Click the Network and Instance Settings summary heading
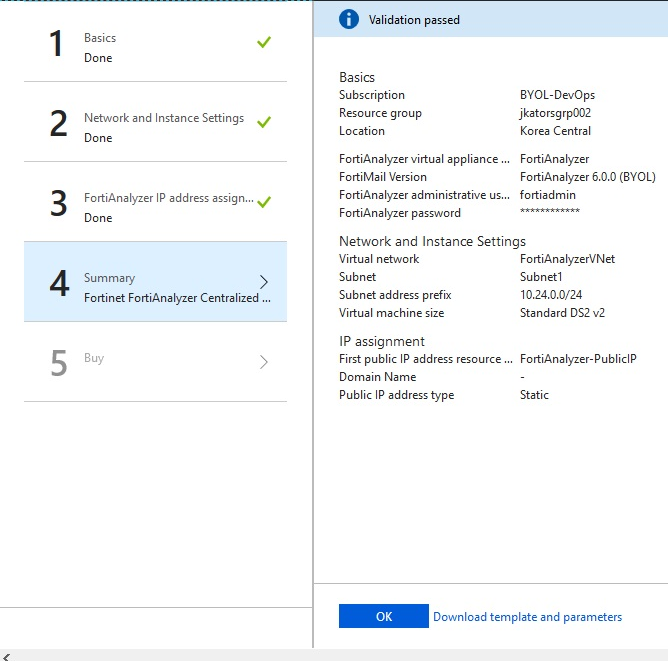The height and width of the screenshot is (661, 668). [432, 241]
